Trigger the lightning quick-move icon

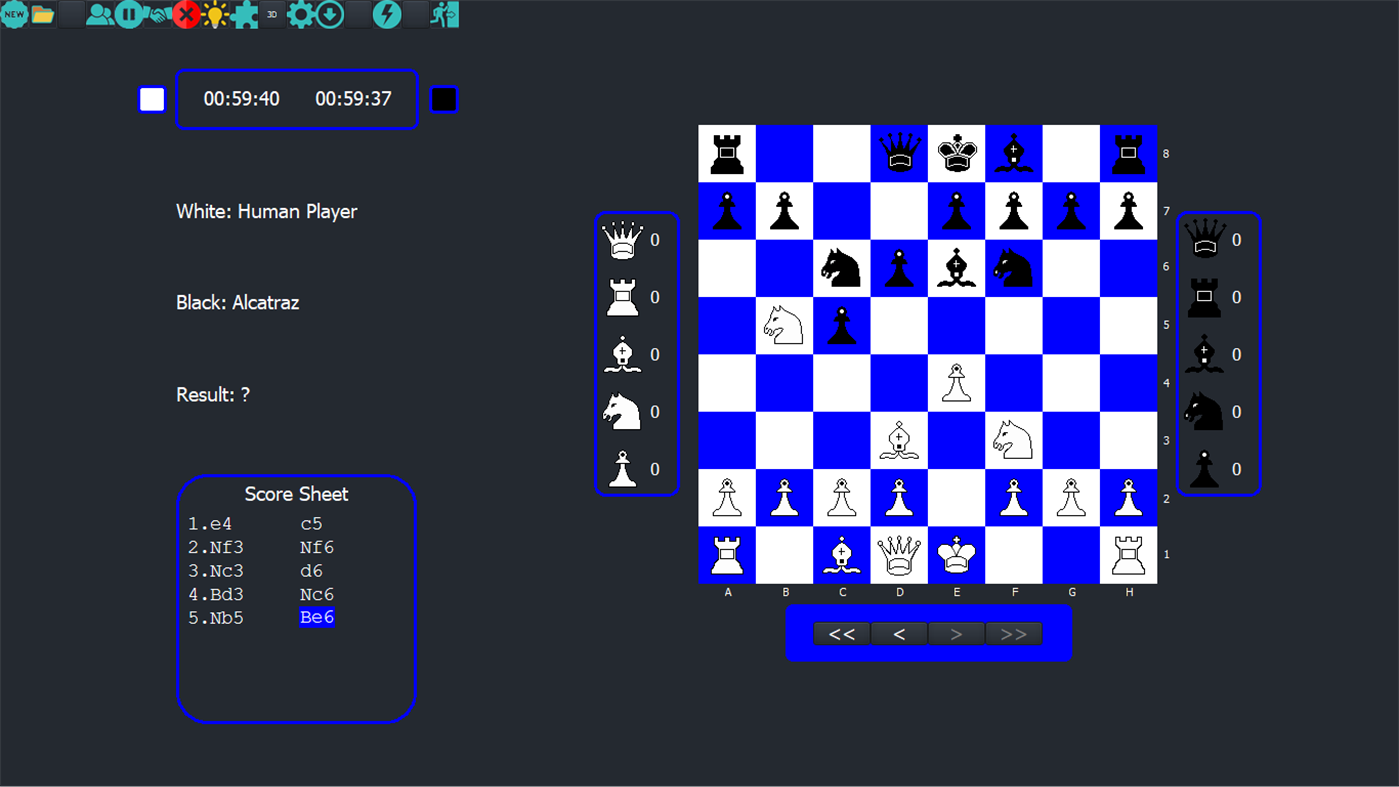pyautogui.click(x=386, y=15)
